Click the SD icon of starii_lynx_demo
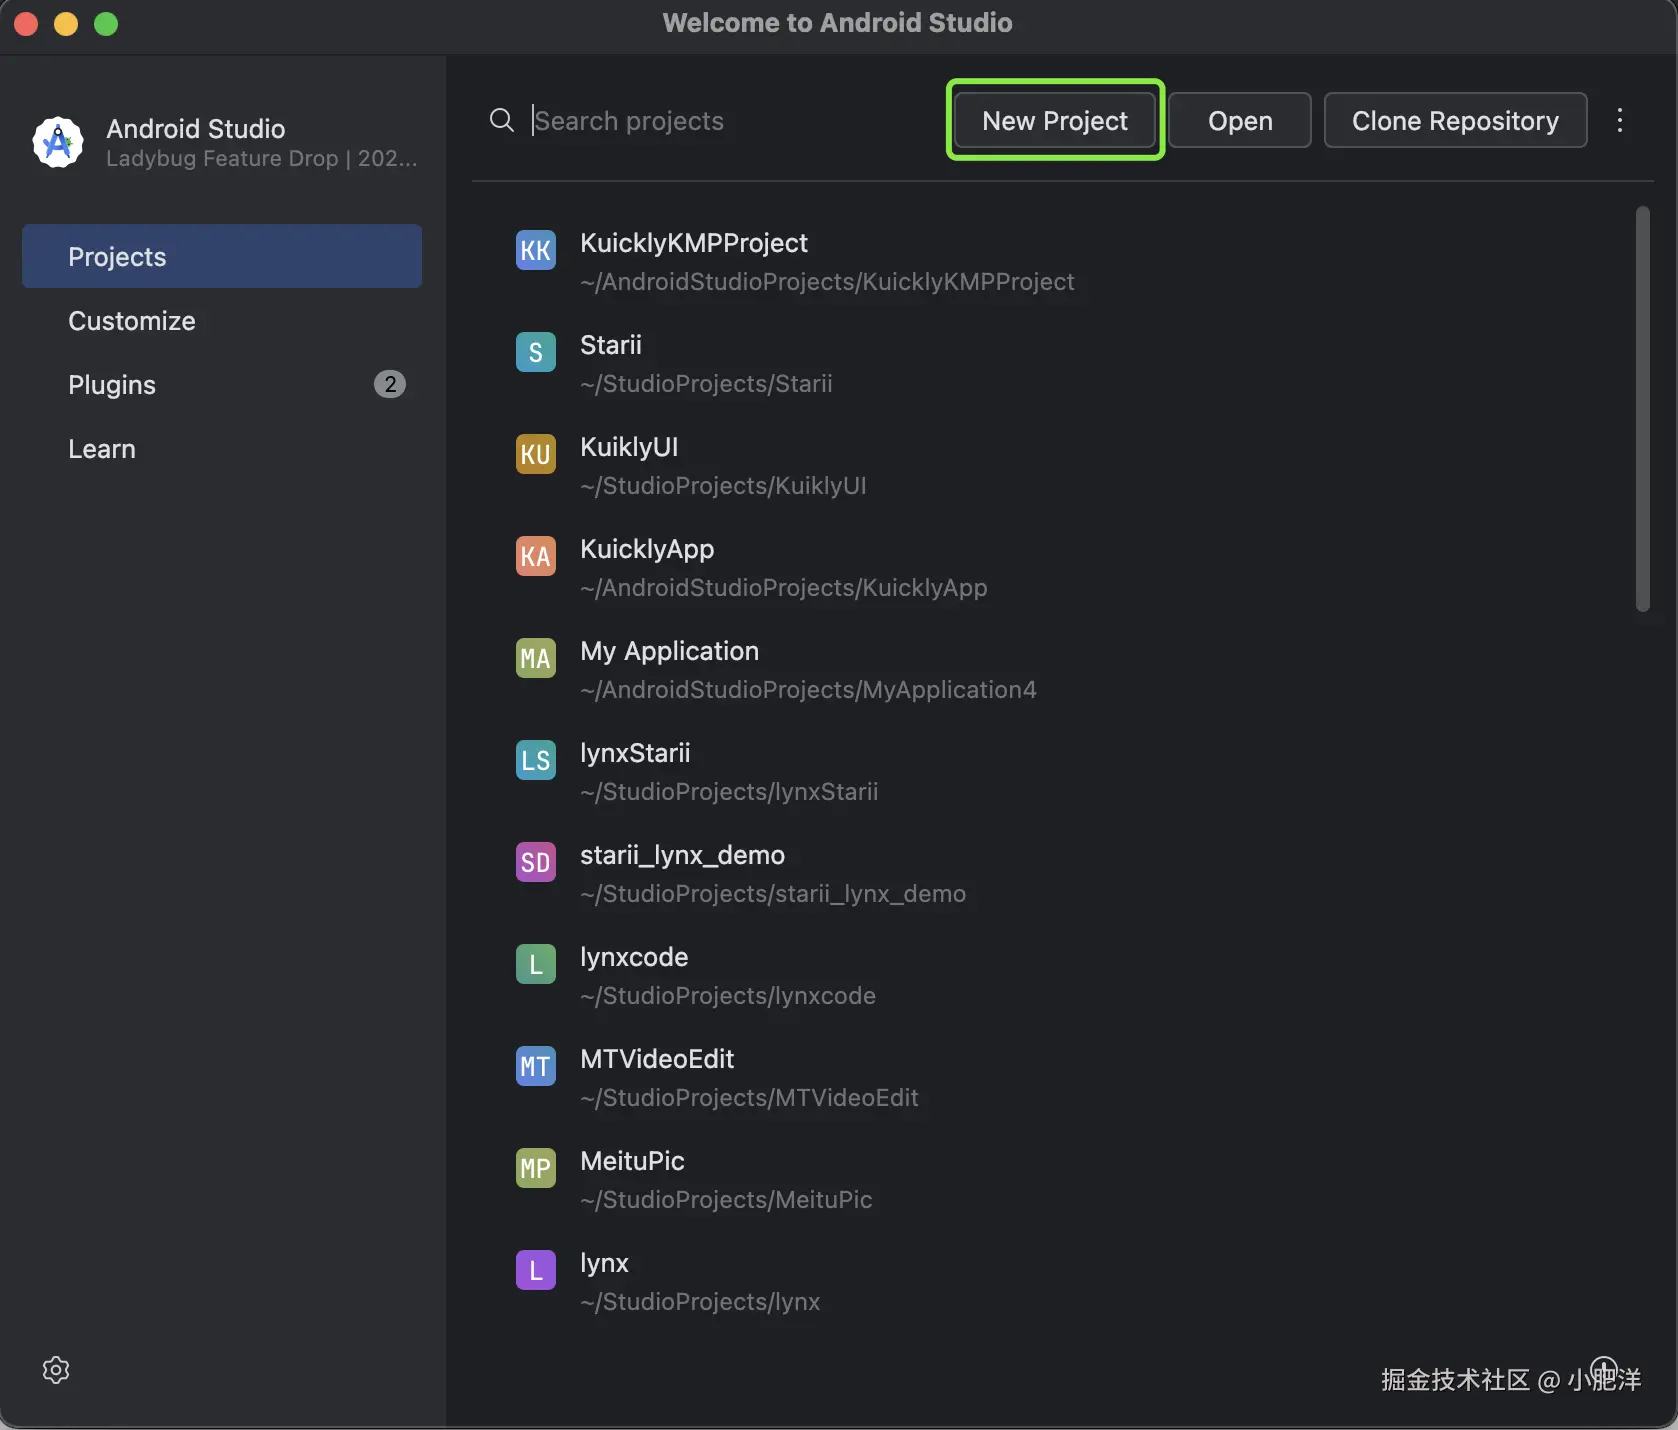 point(536,862)
